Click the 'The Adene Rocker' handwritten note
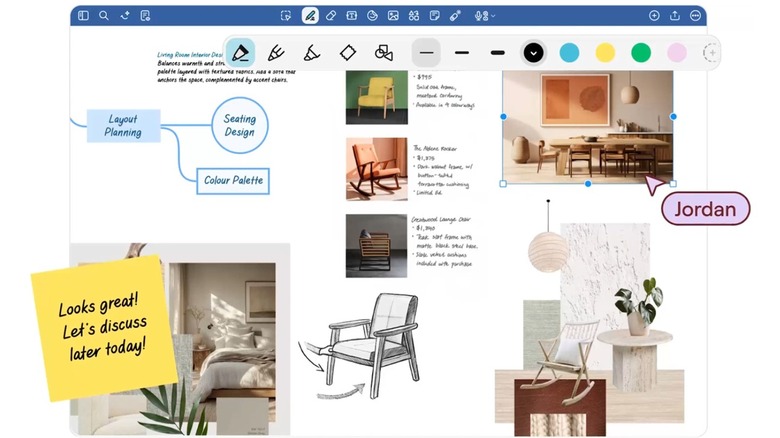Image resolution: width=780 pixels, height=438 pixels. (443, 170)
